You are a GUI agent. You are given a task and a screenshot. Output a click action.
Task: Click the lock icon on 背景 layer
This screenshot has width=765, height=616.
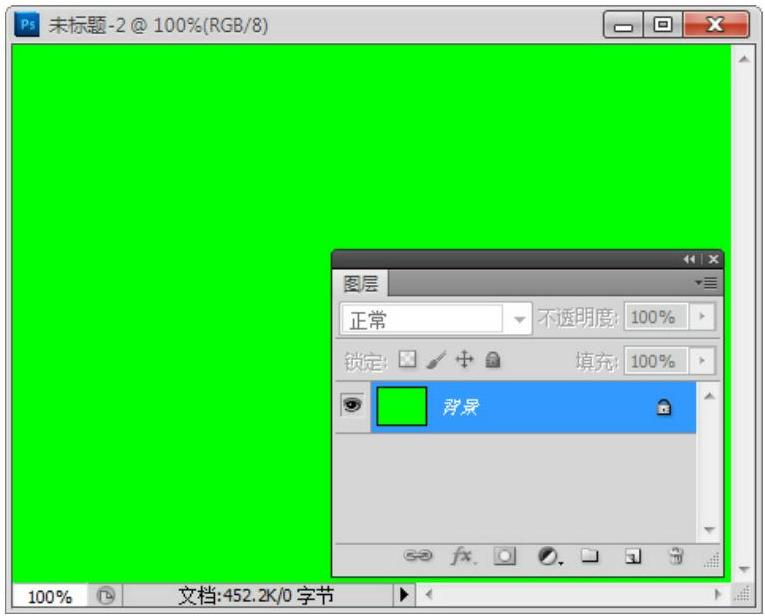662,407
